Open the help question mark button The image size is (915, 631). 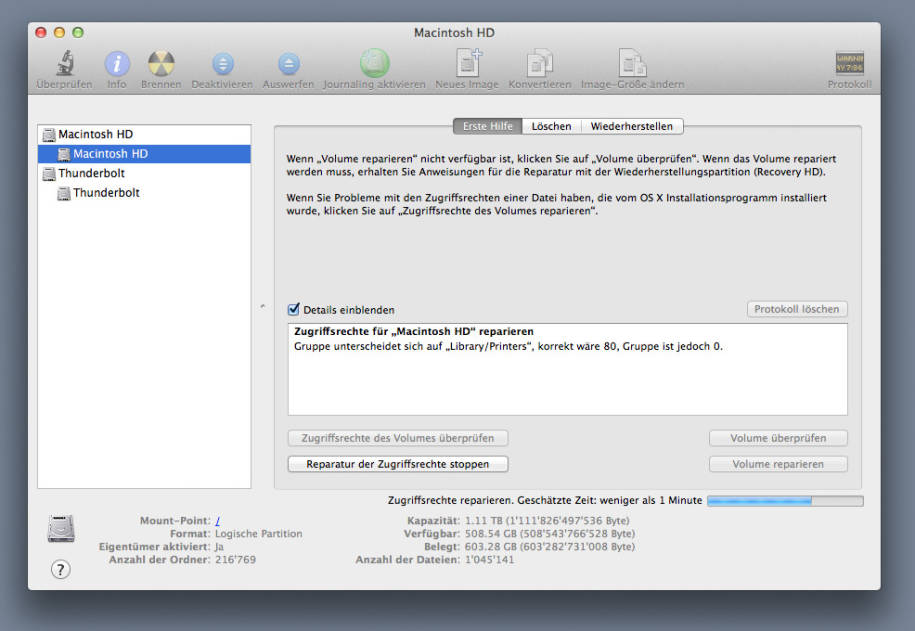pos(61,569)
